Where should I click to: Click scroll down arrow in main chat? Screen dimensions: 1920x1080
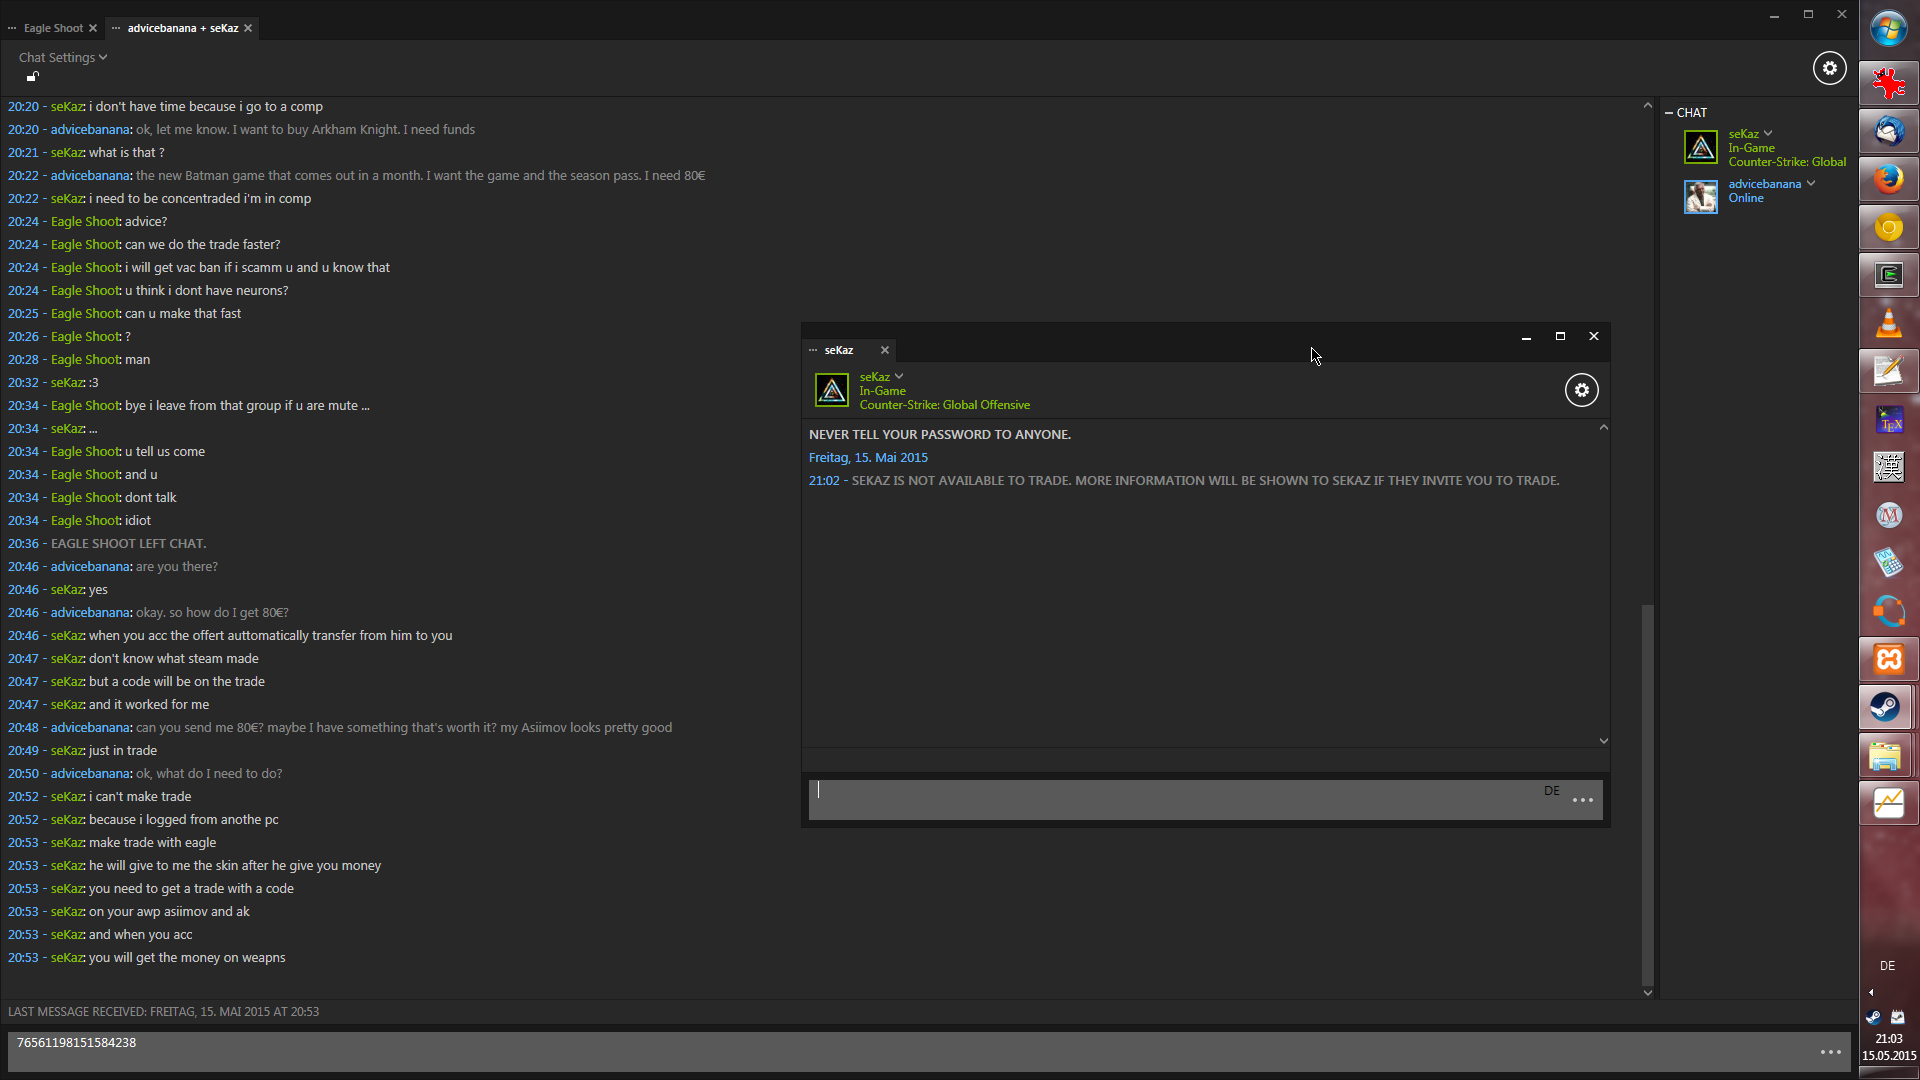(x=1648, y=993)
